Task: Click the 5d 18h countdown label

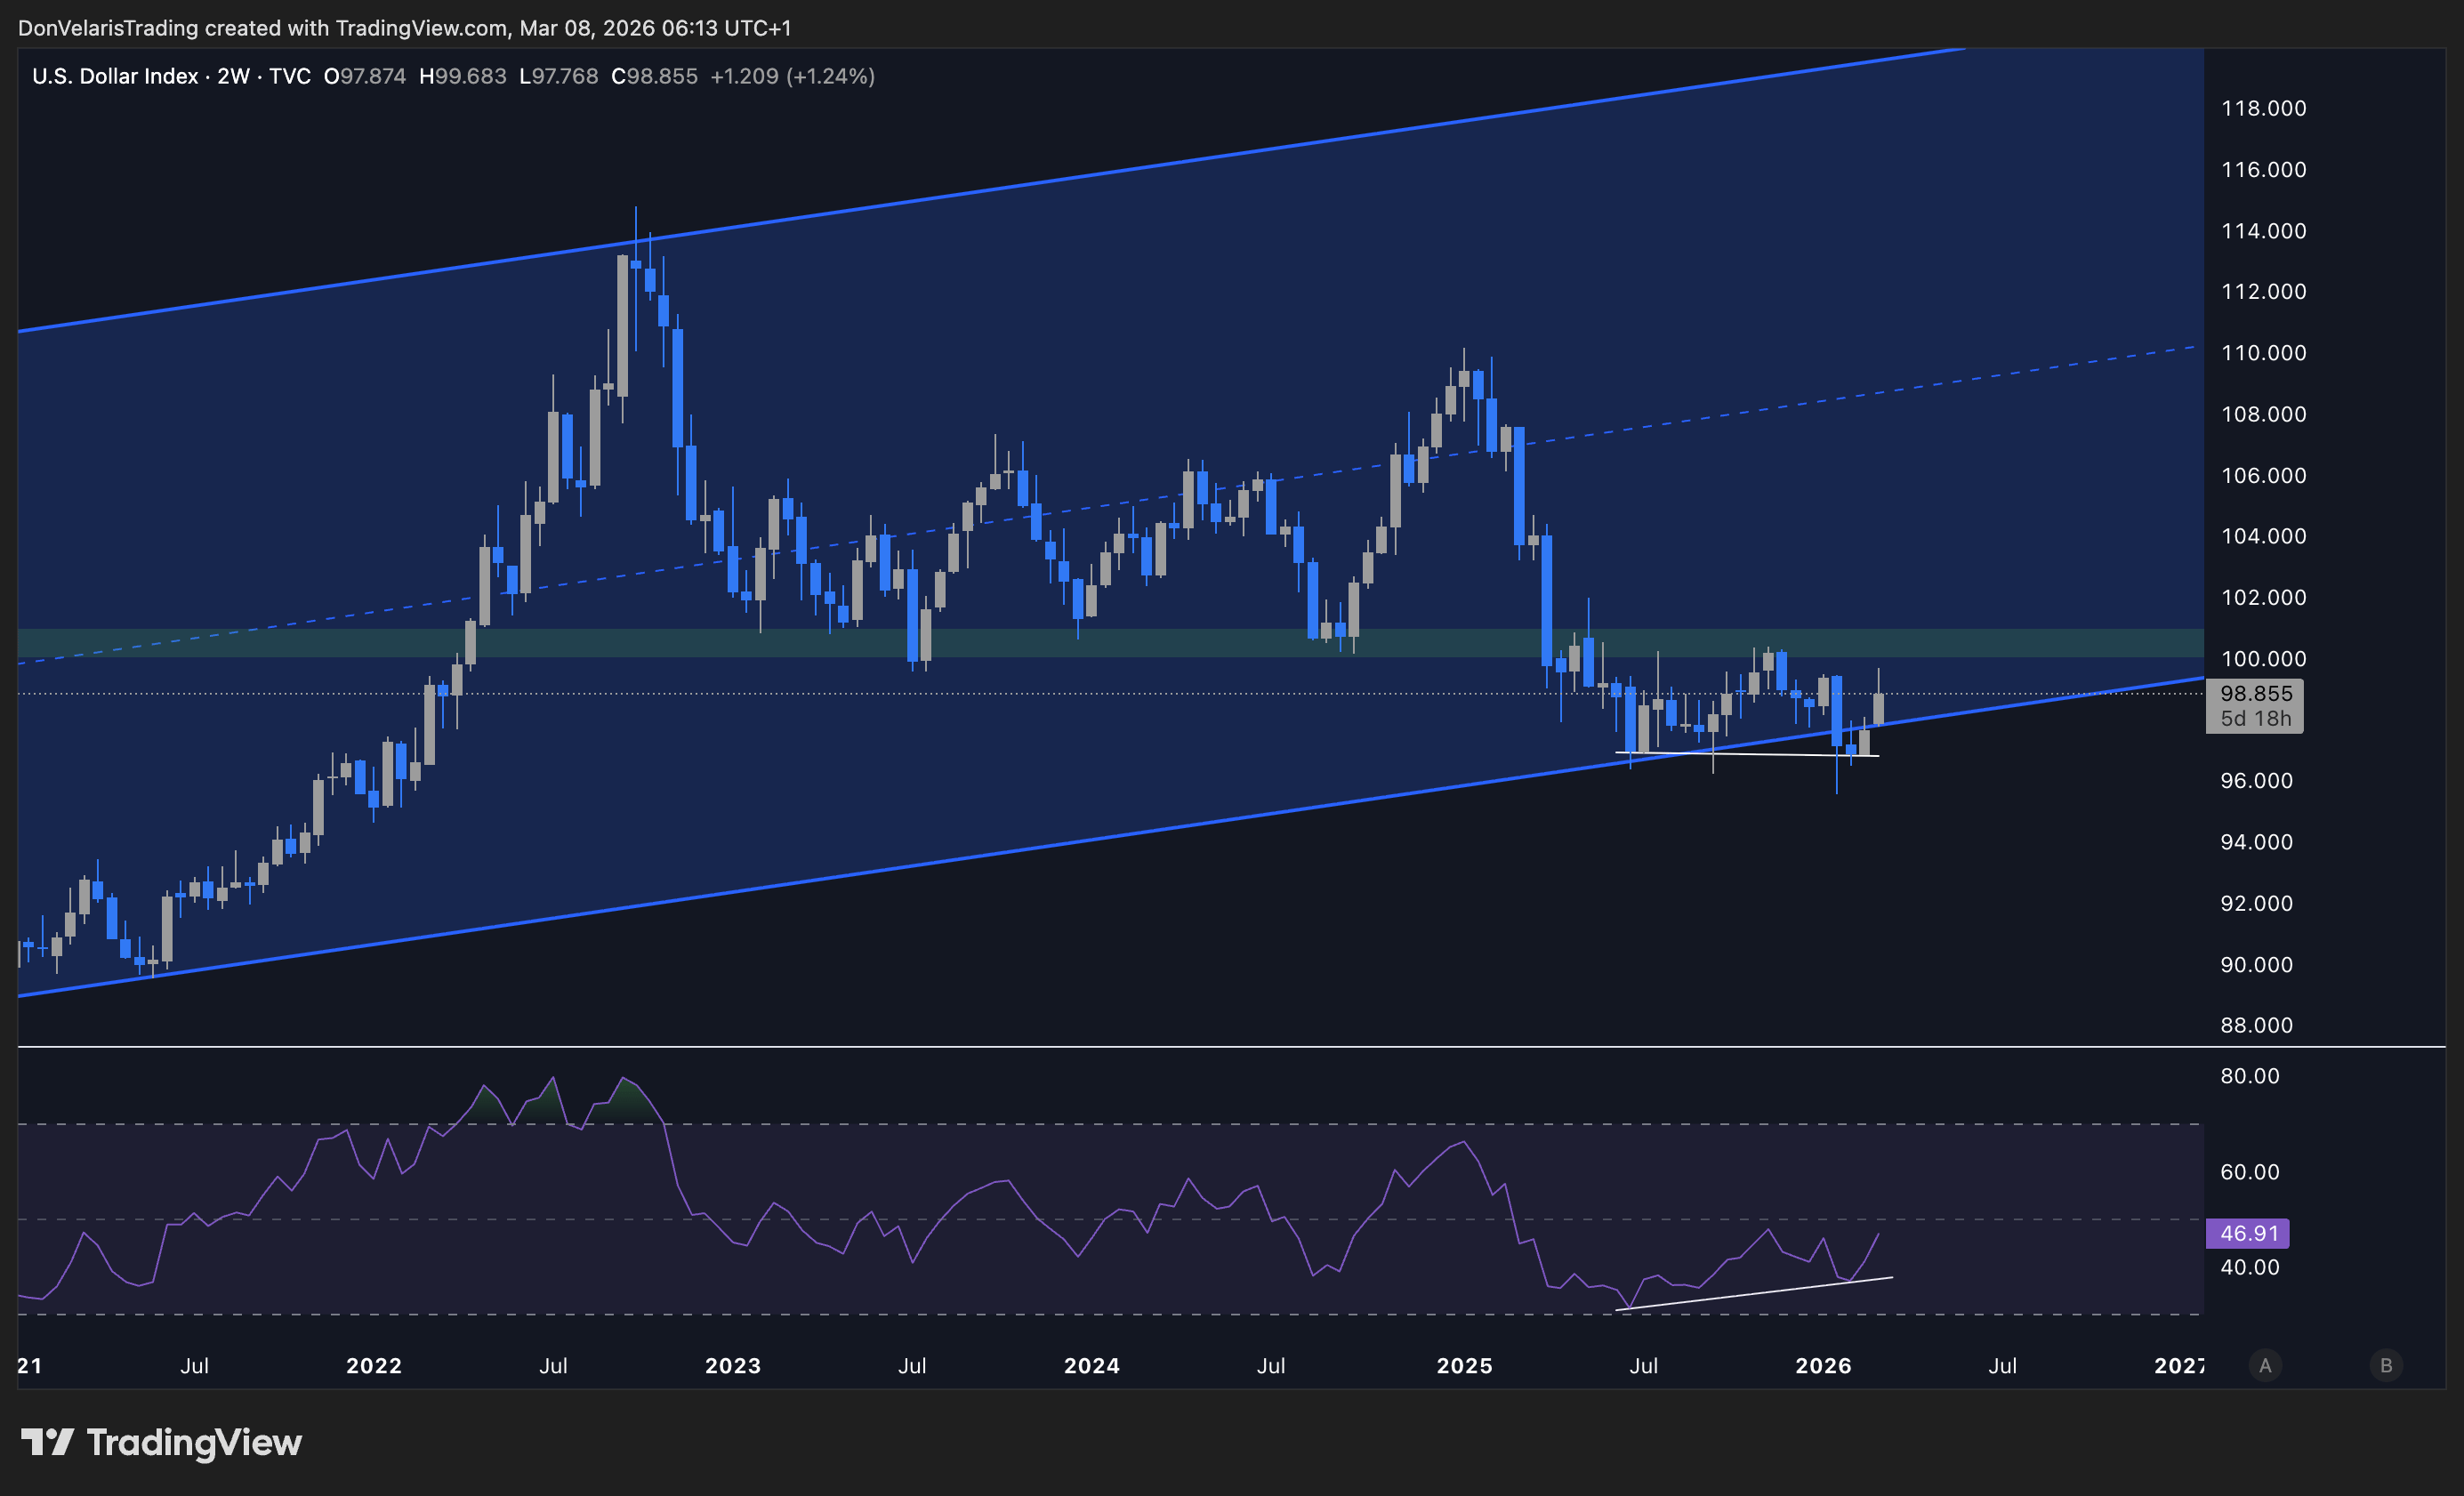Action: [x=2255, y=718]
